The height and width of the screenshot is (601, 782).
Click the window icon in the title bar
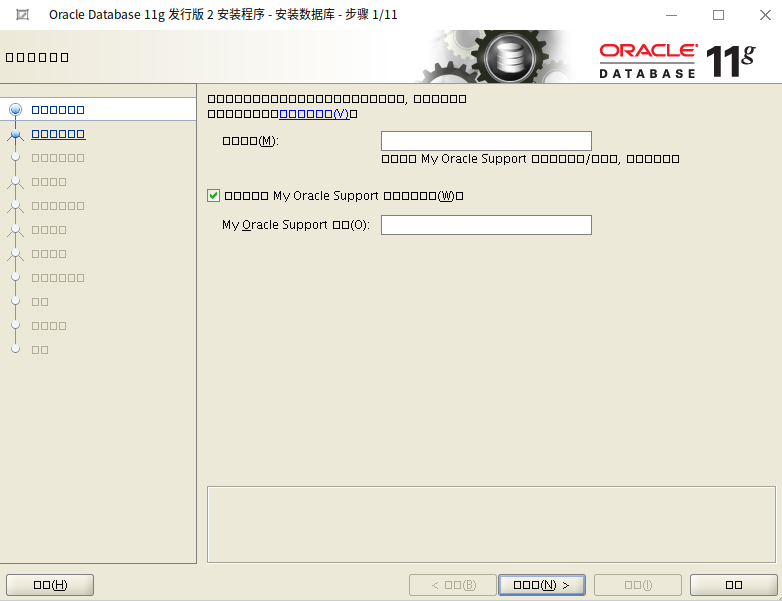[23, 15]
